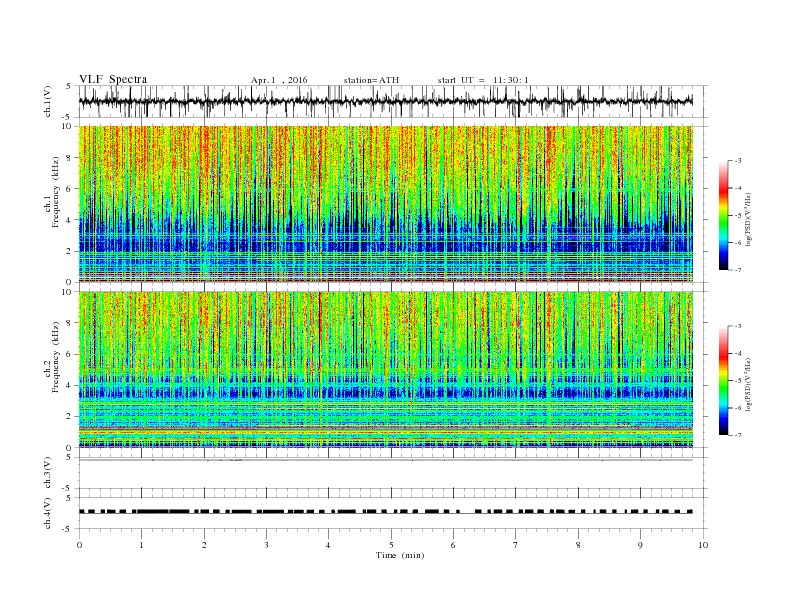Screen dimensions: 792x612
Task: Click the "6" tick on the time axis
Action: pyautogui.click(x=453, y=545)
